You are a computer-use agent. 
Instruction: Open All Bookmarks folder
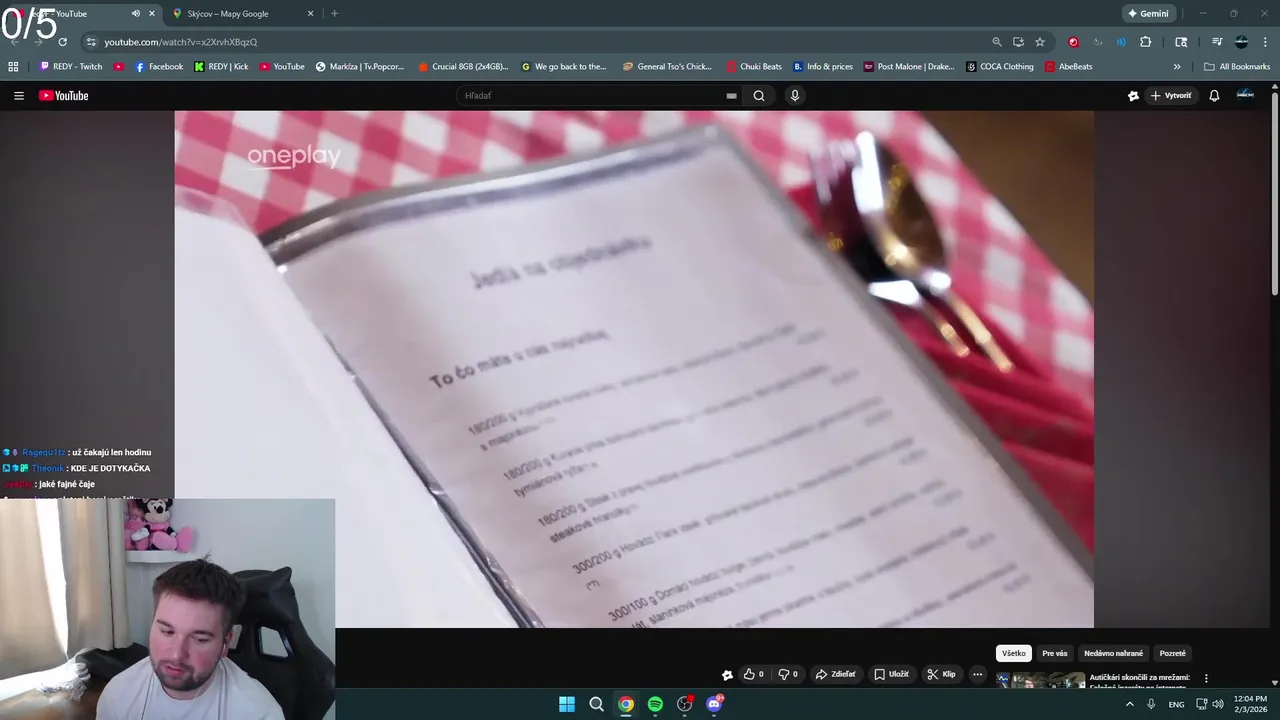point(1237,67)
